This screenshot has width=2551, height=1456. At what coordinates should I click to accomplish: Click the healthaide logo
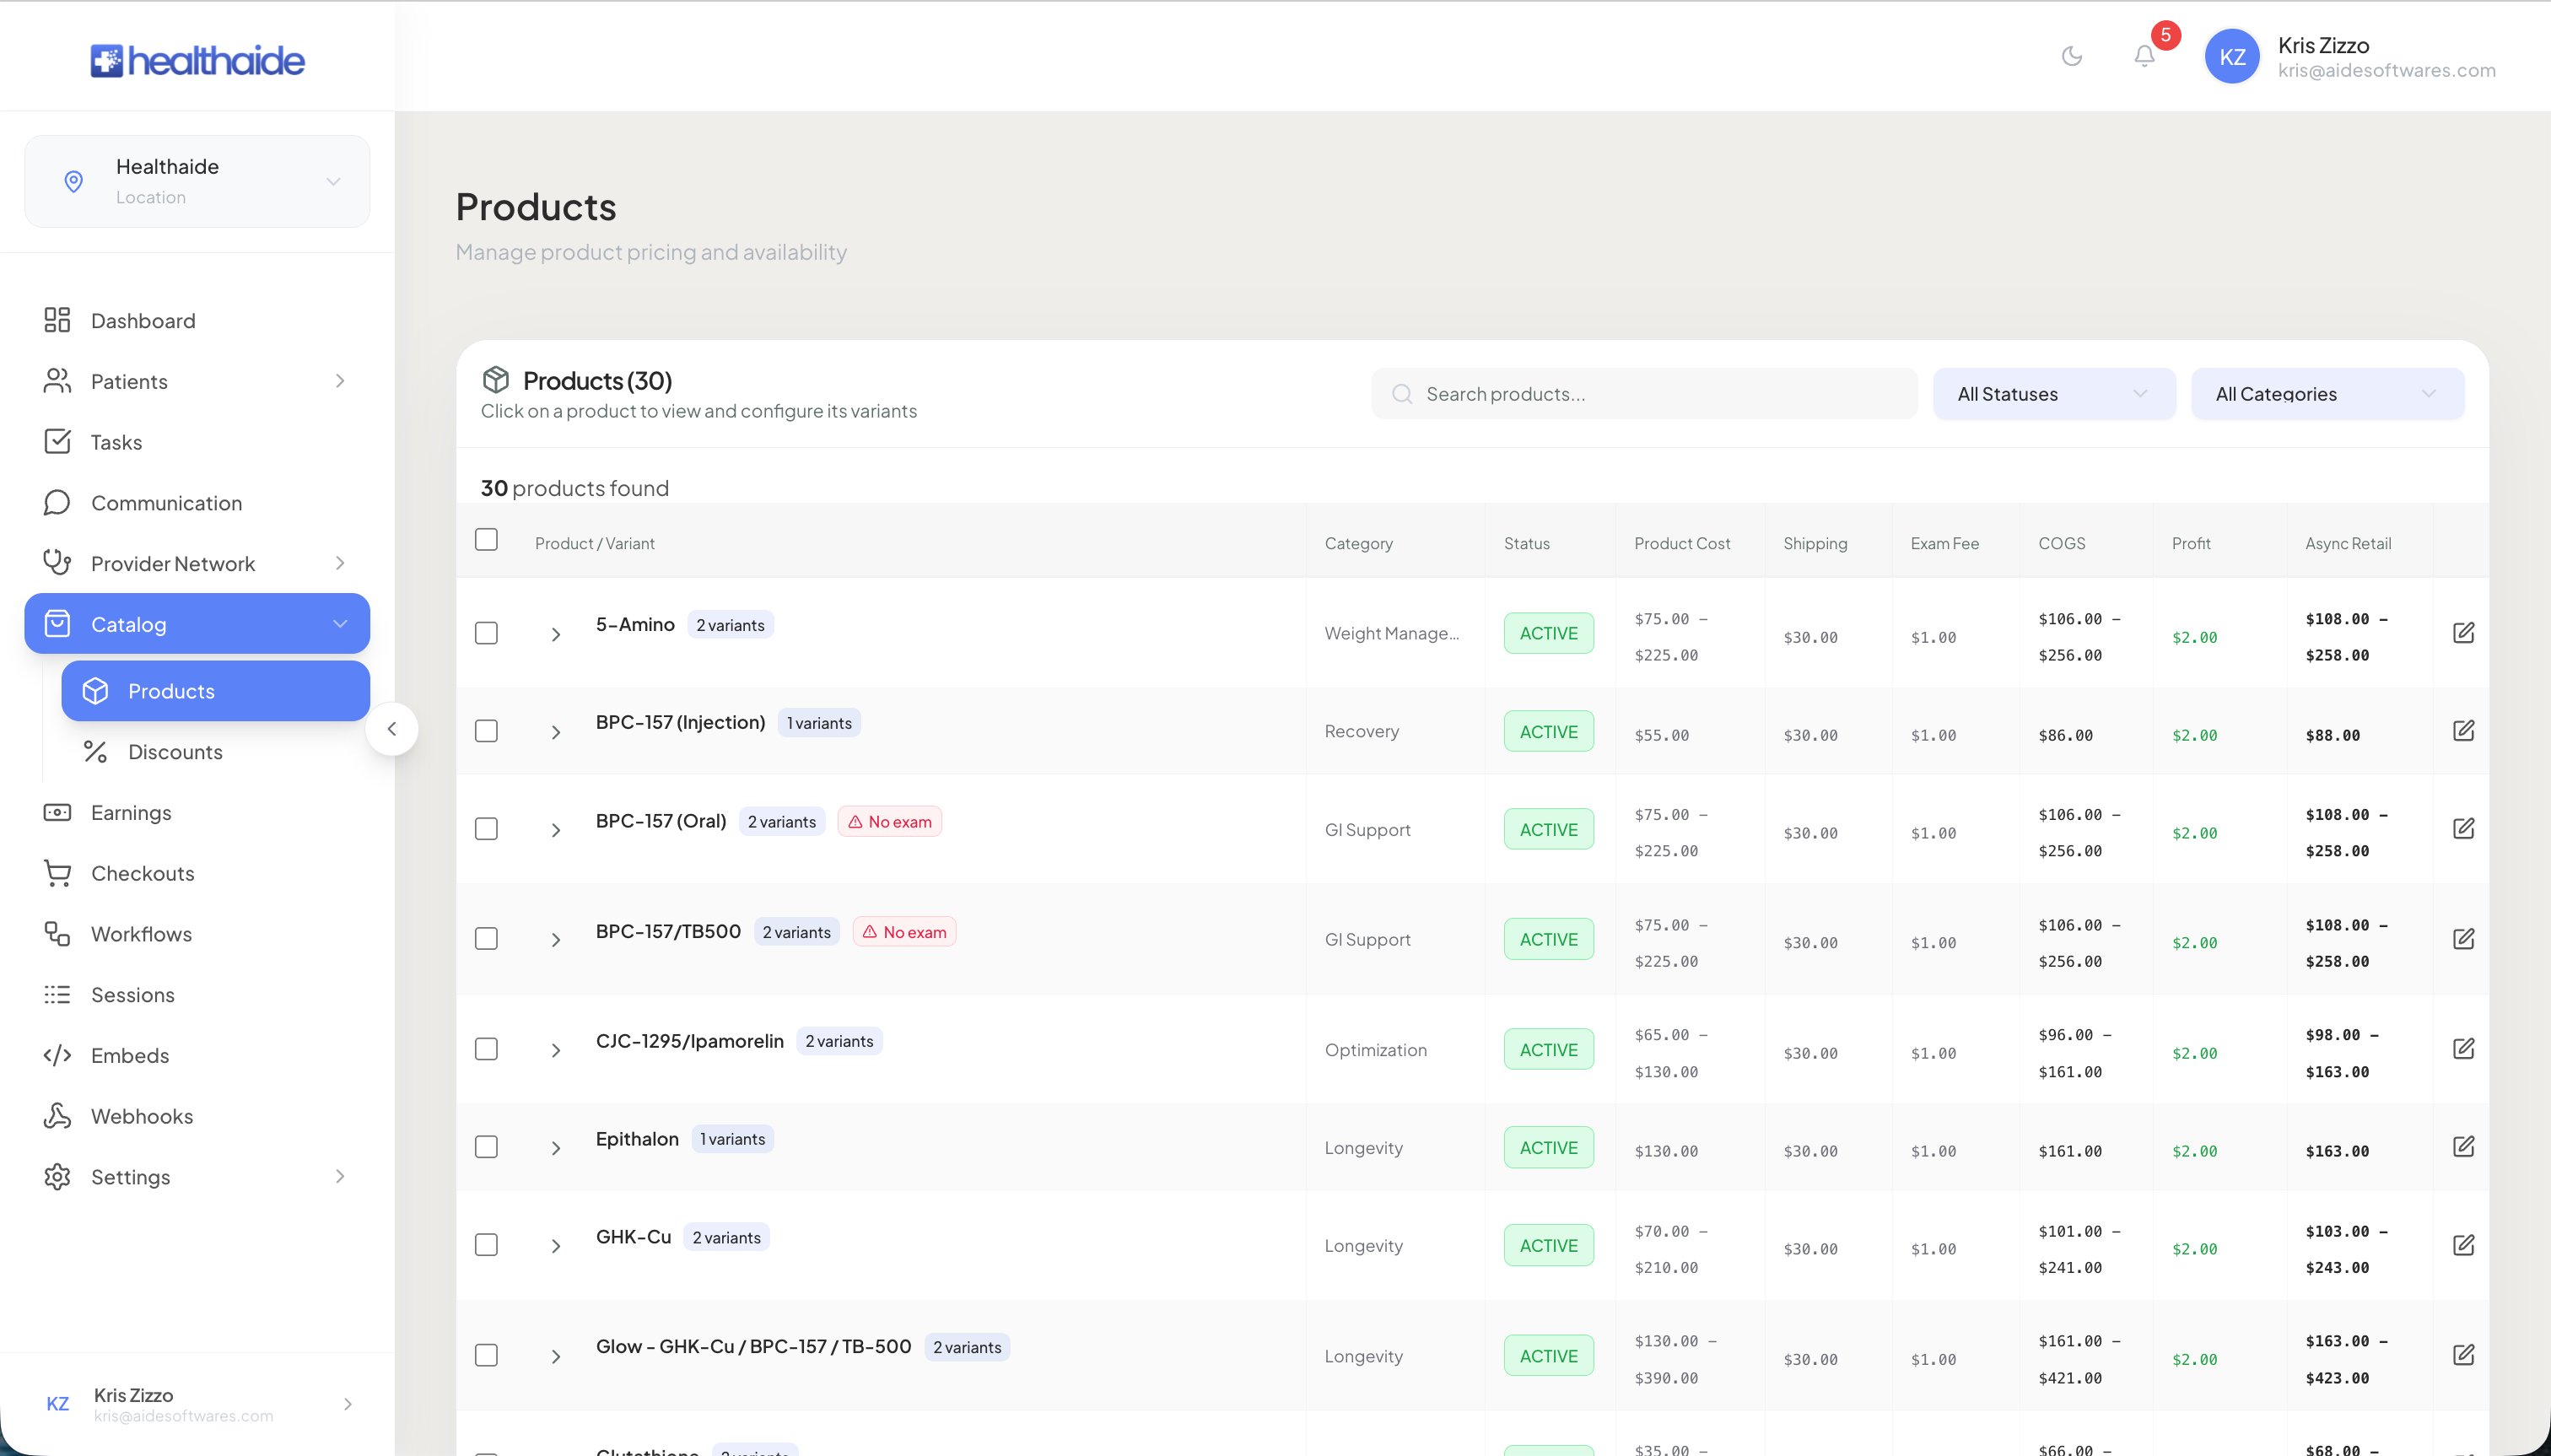[197, 61]
